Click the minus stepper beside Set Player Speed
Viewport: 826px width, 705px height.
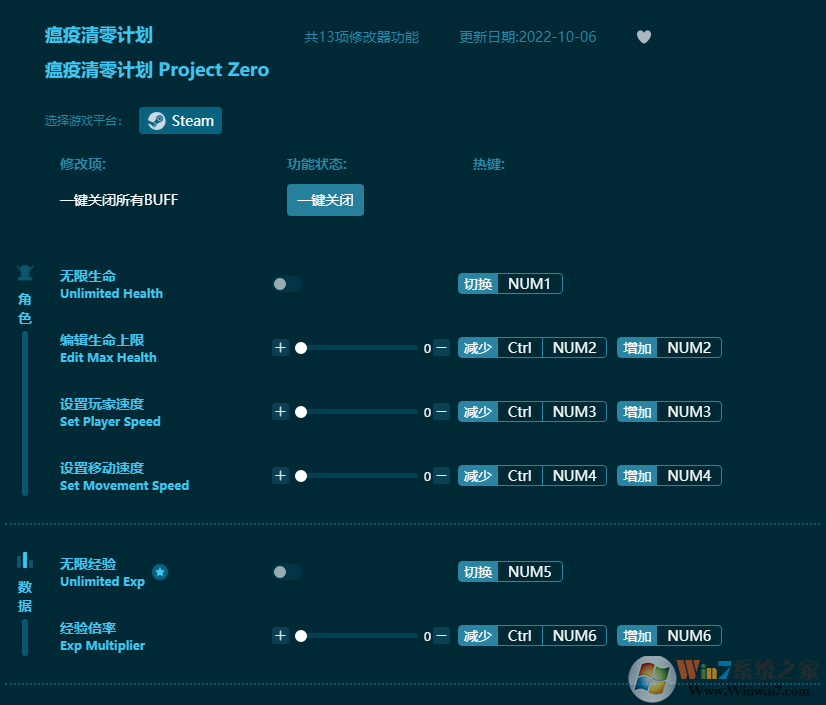coord(440,411)
